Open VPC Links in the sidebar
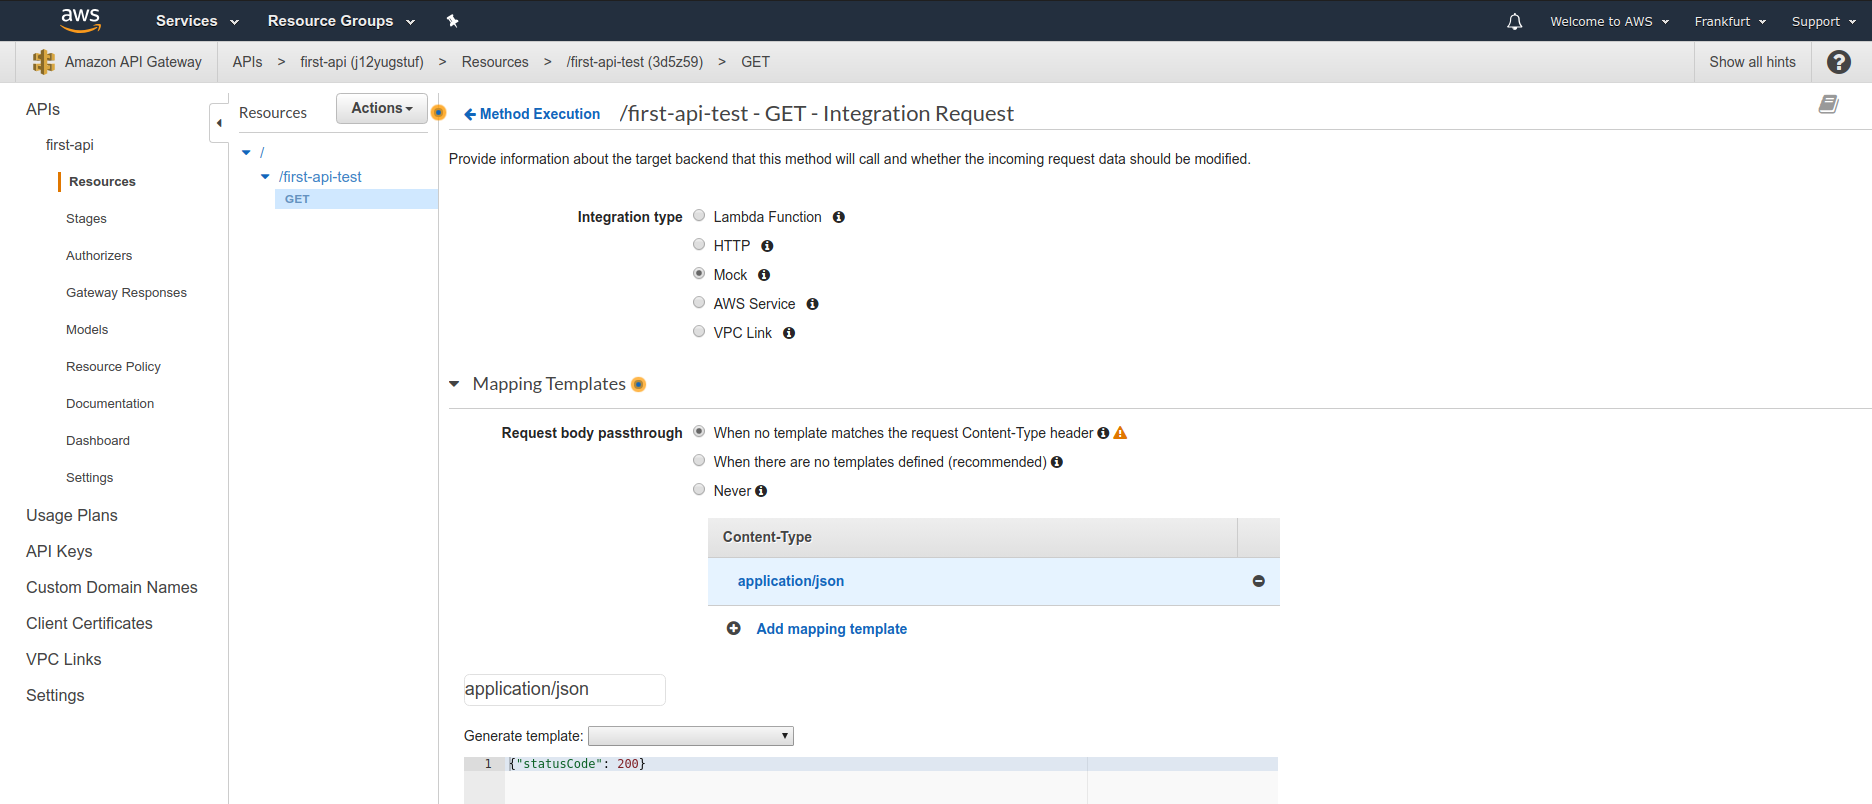Screen dimensions: 1872x804 tap(64, 659)
